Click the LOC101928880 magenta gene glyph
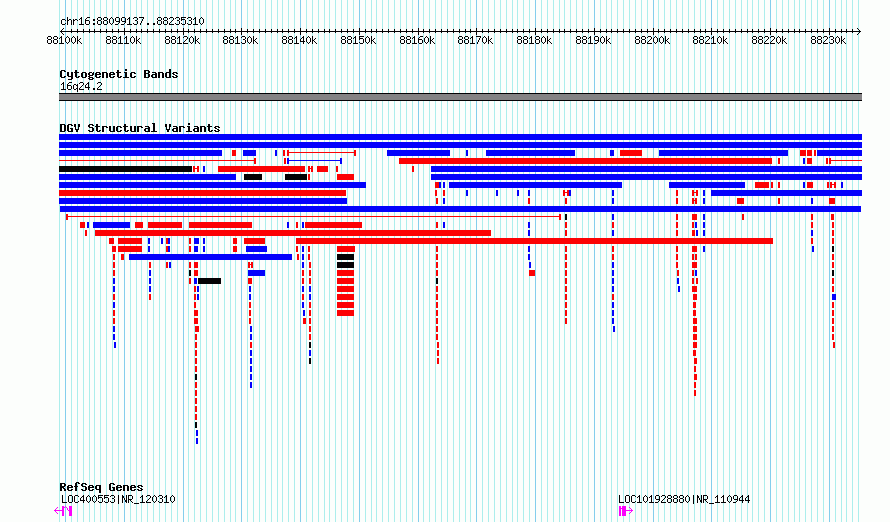 (625, 511)
